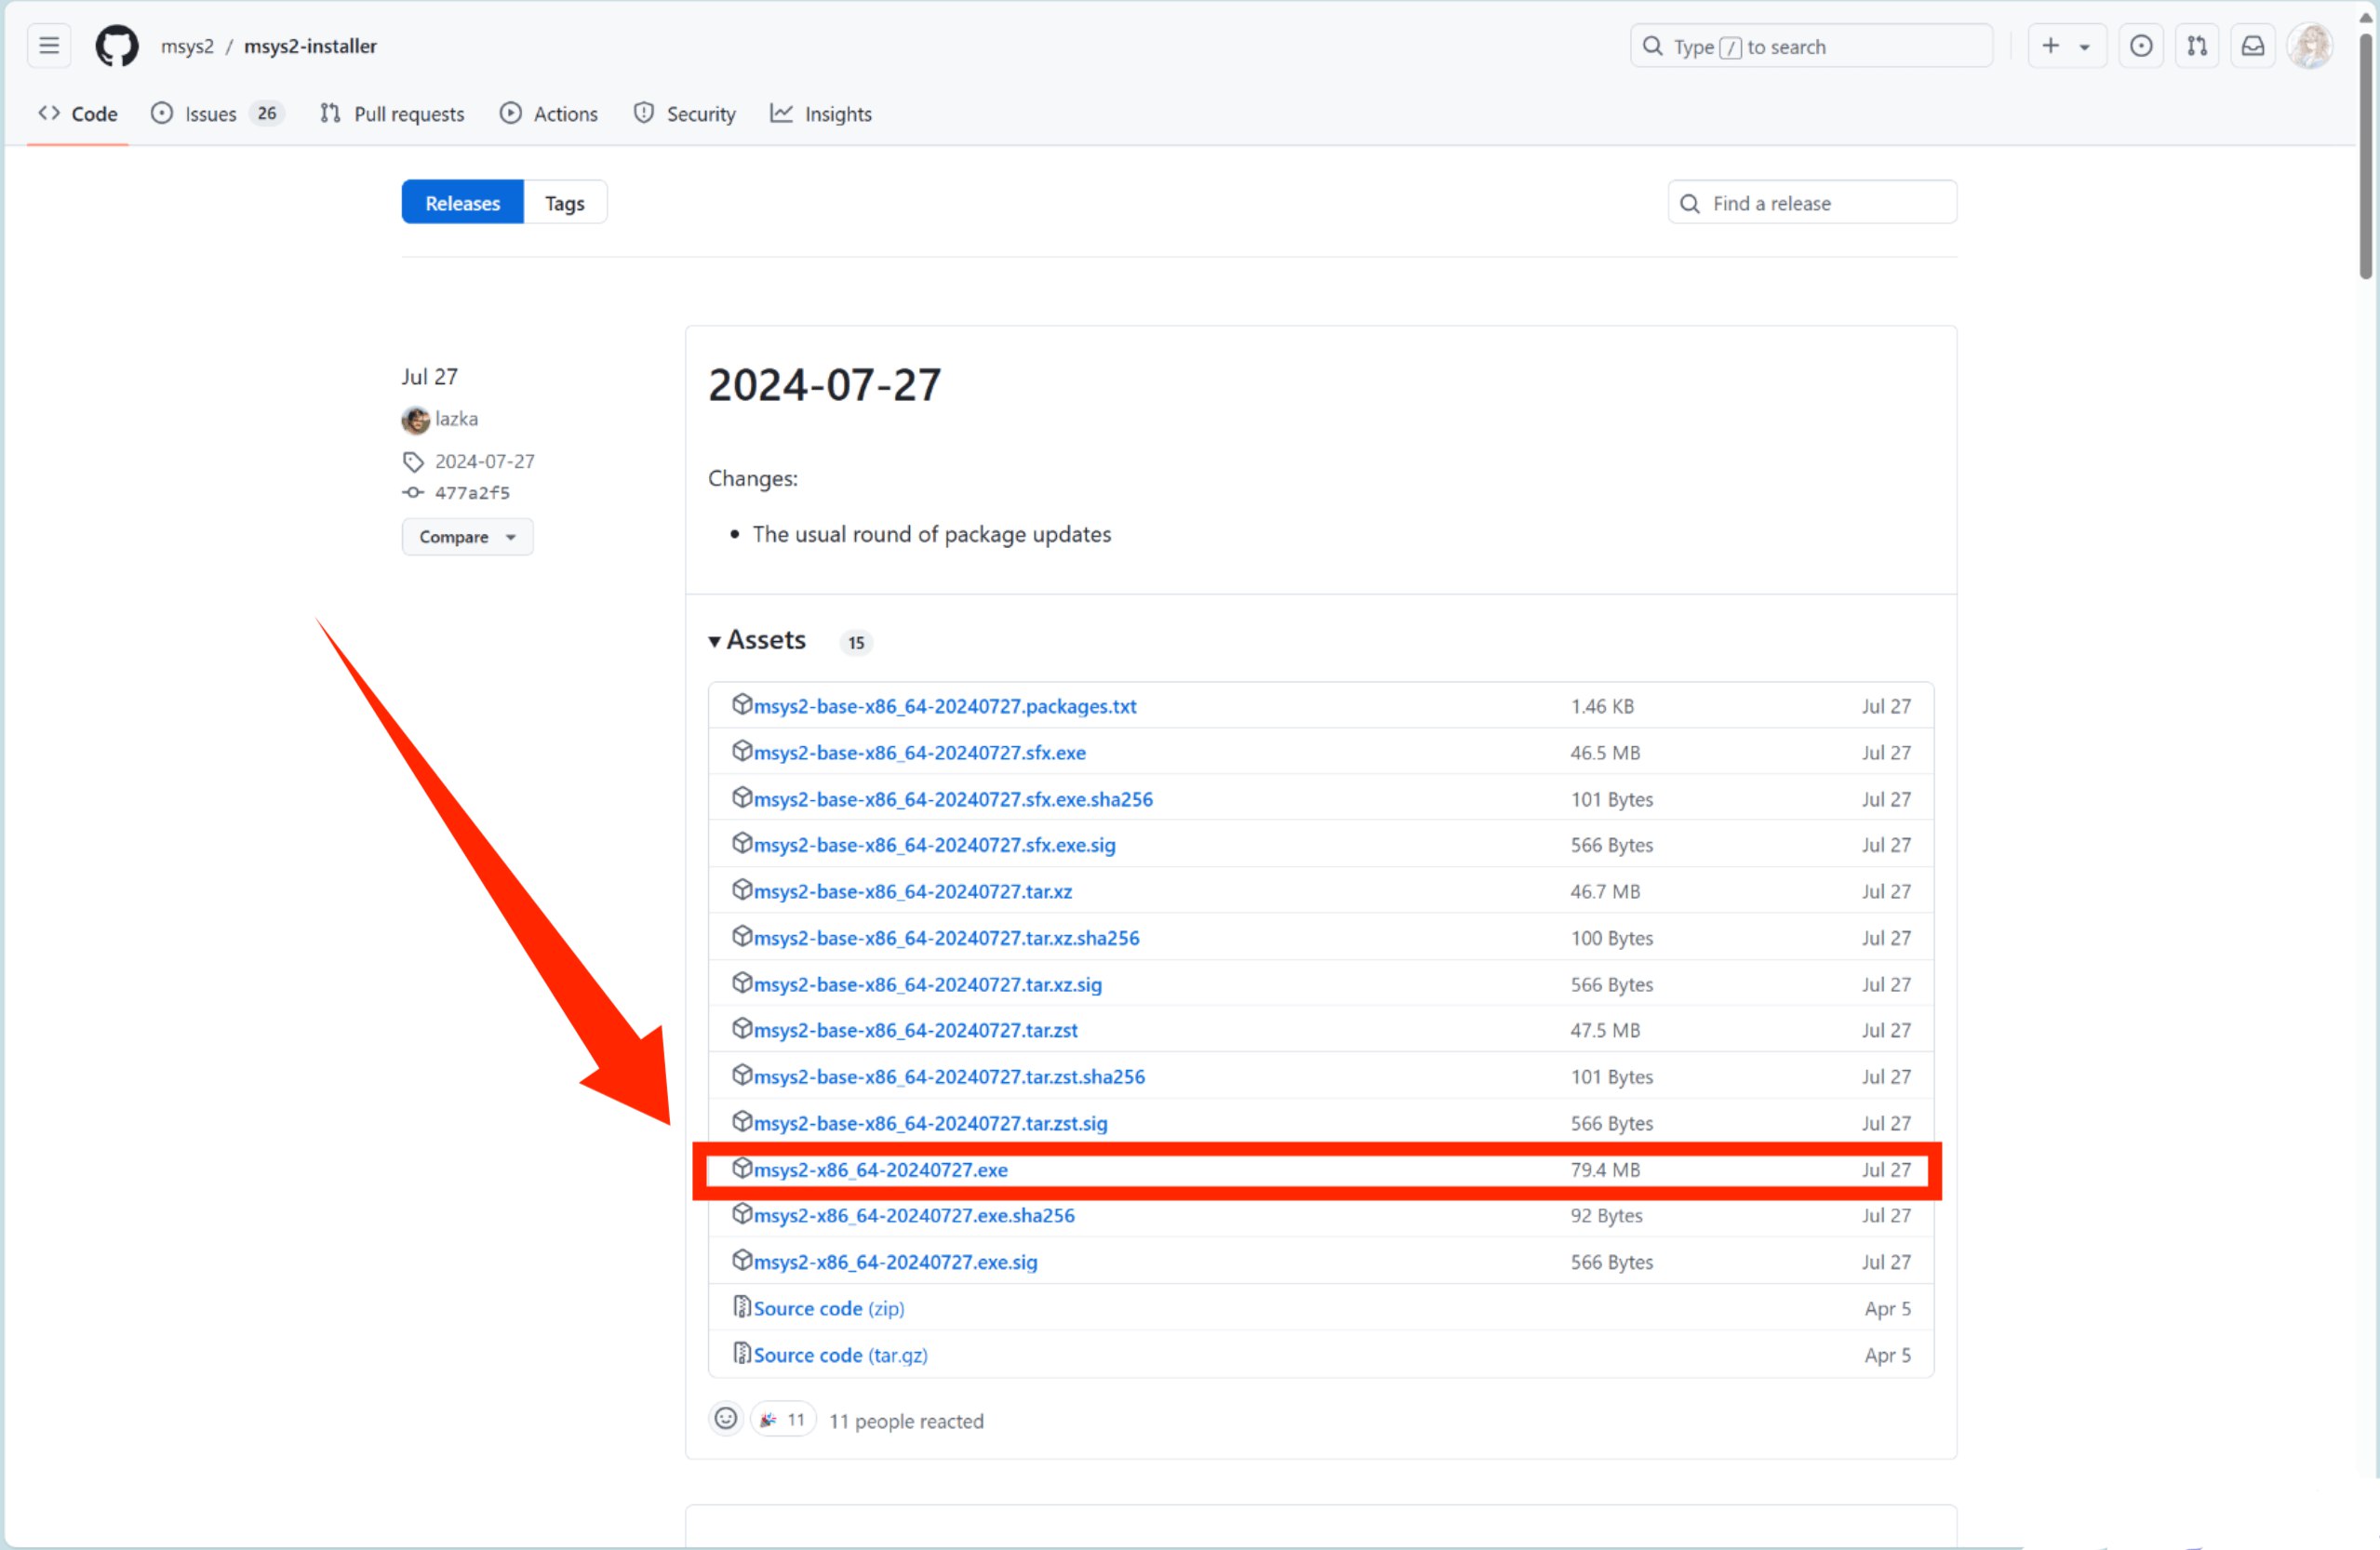Open your pull requests icon in header
The height and width of the screenshot is (1550, 2380).
2197,46
